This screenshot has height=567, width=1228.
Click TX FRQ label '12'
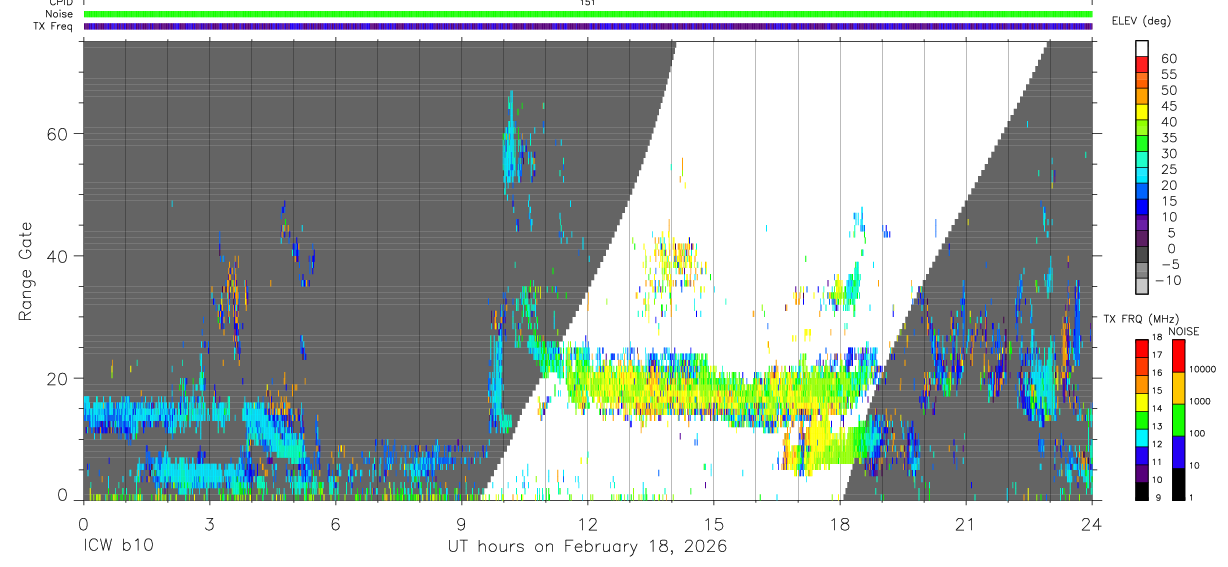[x=1157, y=444]
